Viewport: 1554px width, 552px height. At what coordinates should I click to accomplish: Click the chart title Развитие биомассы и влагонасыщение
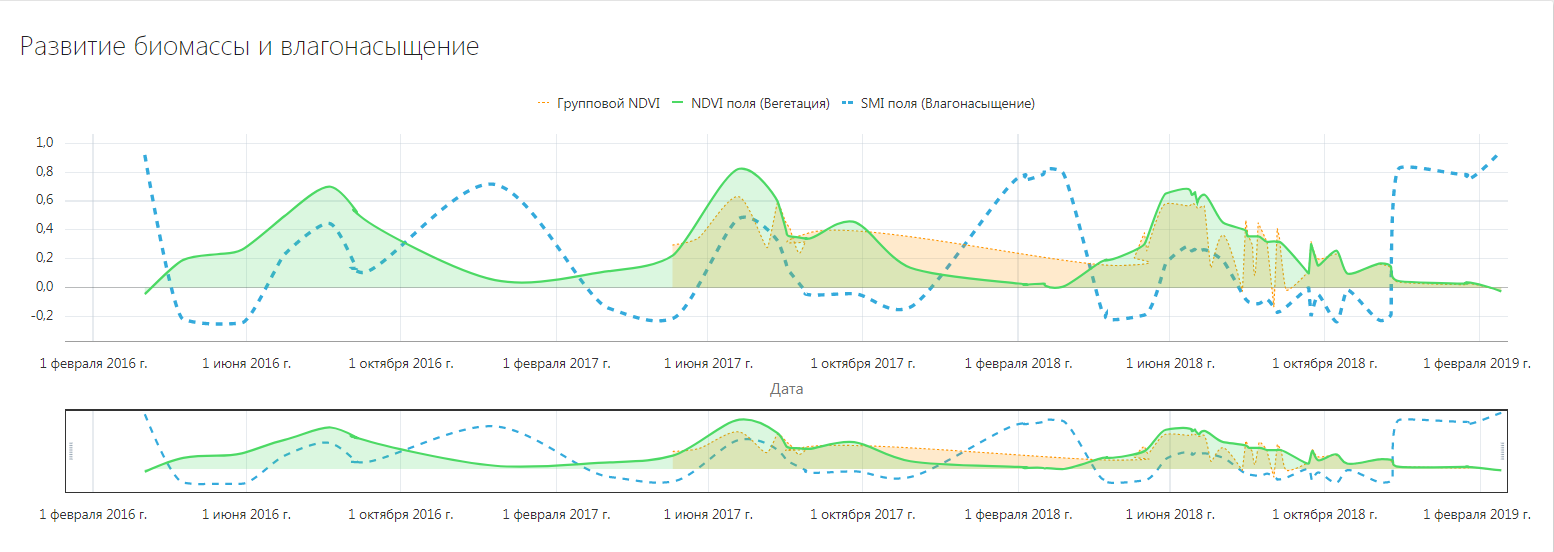[249, 47]
